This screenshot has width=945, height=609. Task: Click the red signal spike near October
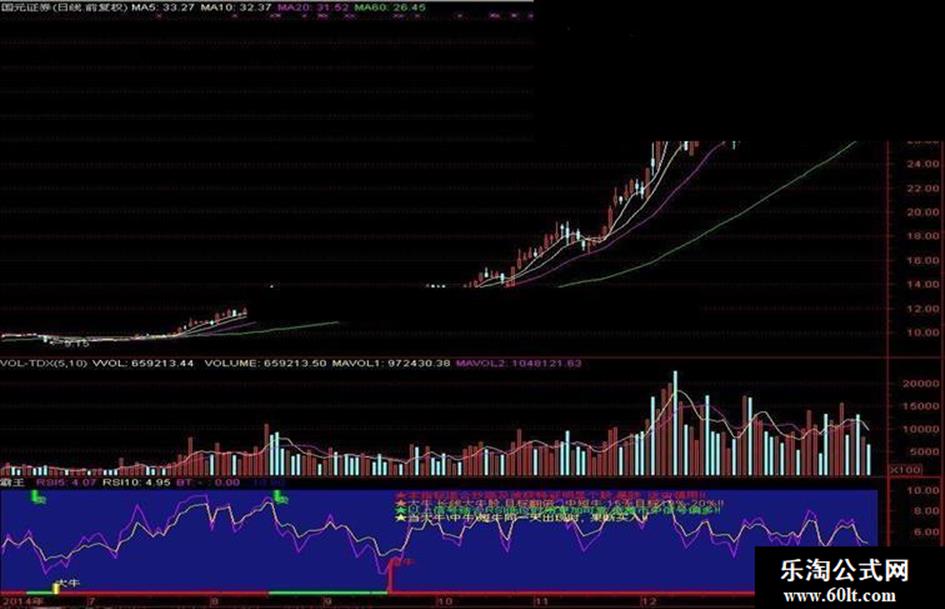tap(390, 575)
